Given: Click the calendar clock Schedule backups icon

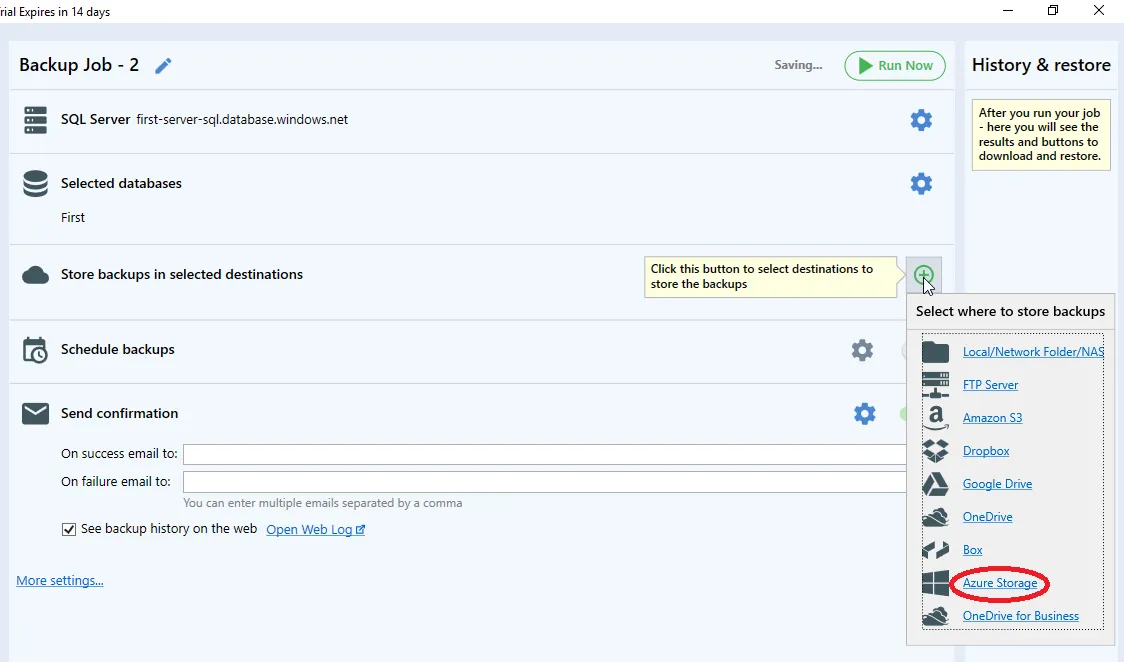Looking at the screenshot, I should (35, 350).
